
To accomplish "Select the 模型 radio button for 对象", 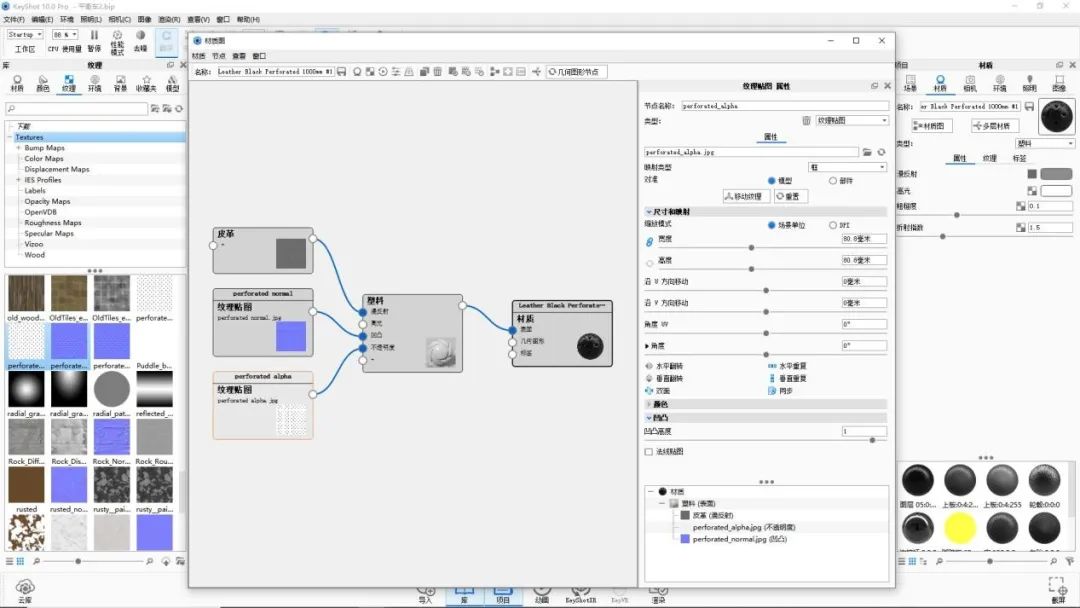I will pyautogui.click(x=770, y=180).
